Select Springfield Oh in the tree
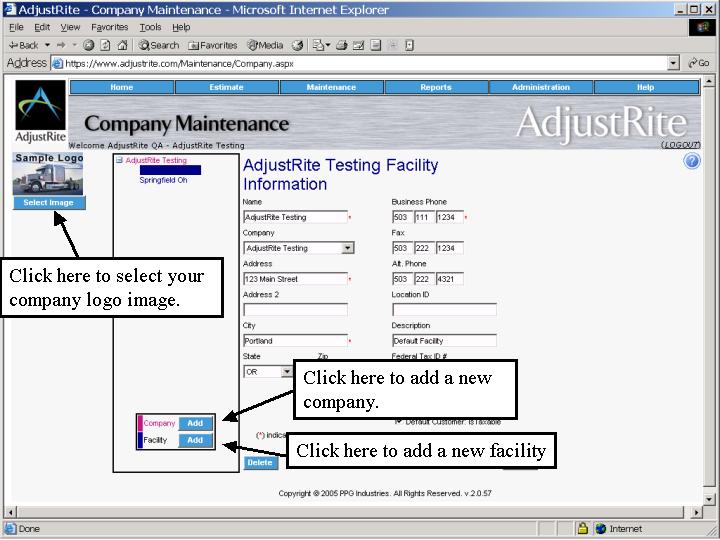The height and width of the screenshot is (540, 720). coord(163,180)
